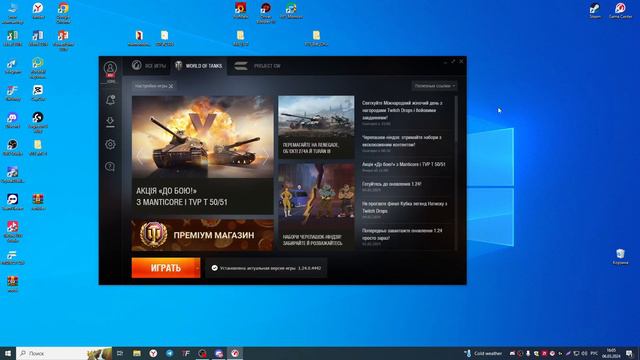Open Yandex browser from the taskbar
The height and width of the screenshot is (360, 640).
coord(153,353)
